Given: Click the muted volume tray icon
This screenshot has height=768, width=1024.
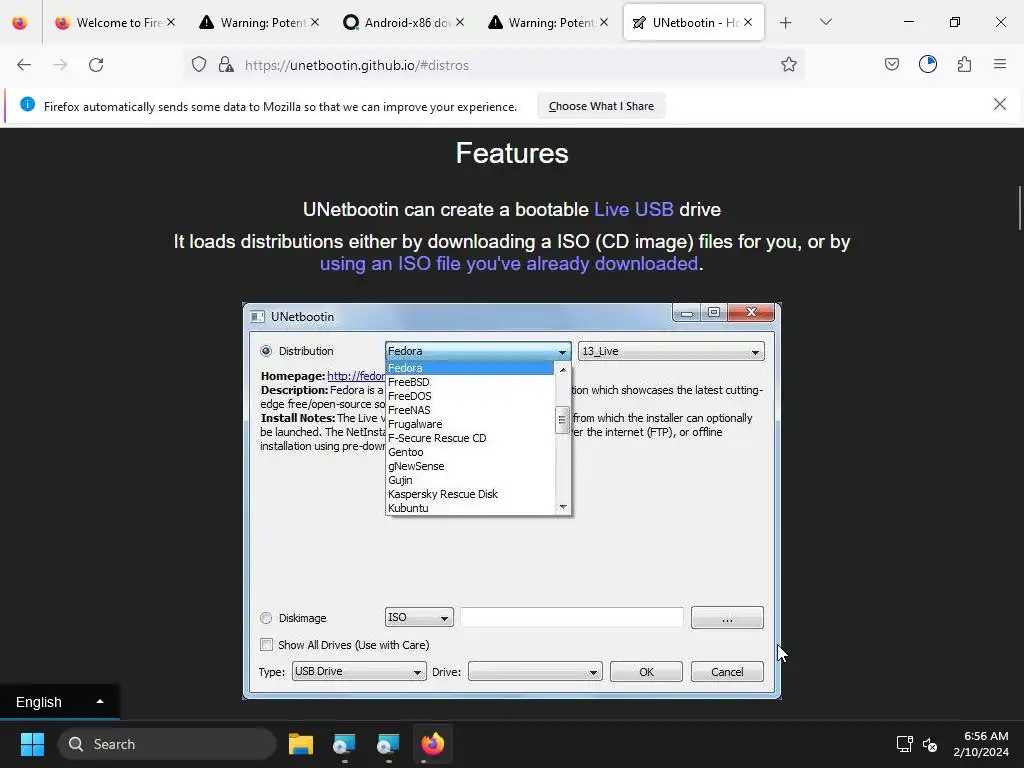Looking at the screenshot, I should (x=930, y=744).
